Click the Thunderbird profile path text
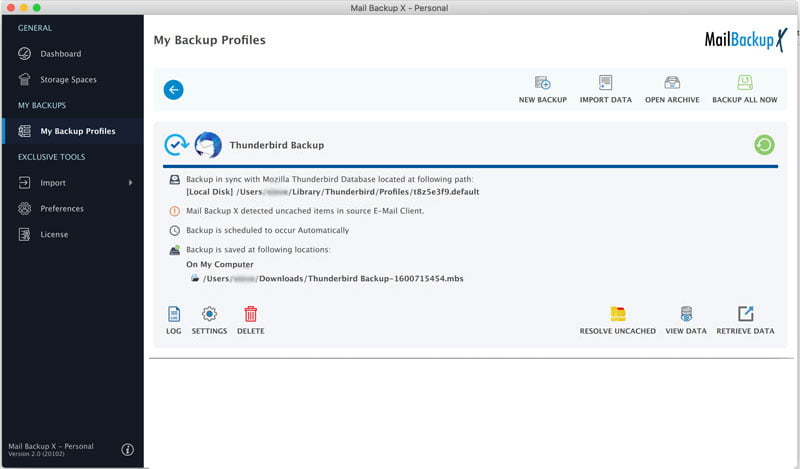Viewport: 800px width, 469px height. tap(333, 192)
